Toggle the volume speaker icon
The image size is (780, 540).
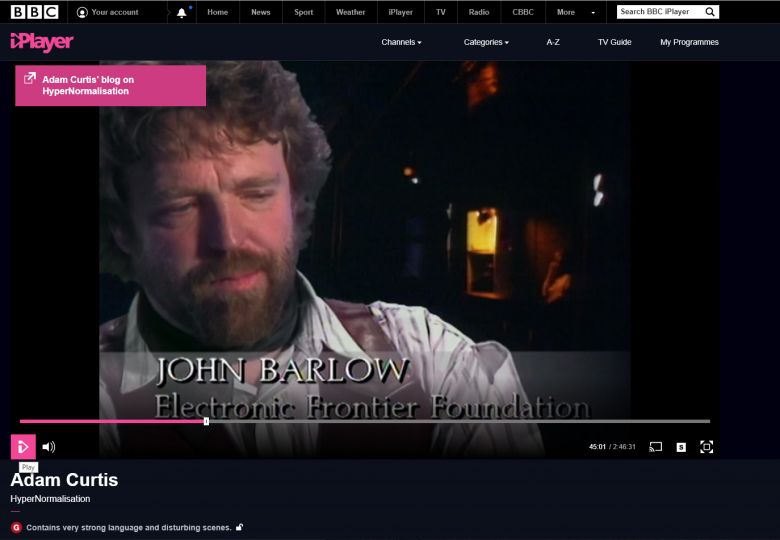pos(49,447)
